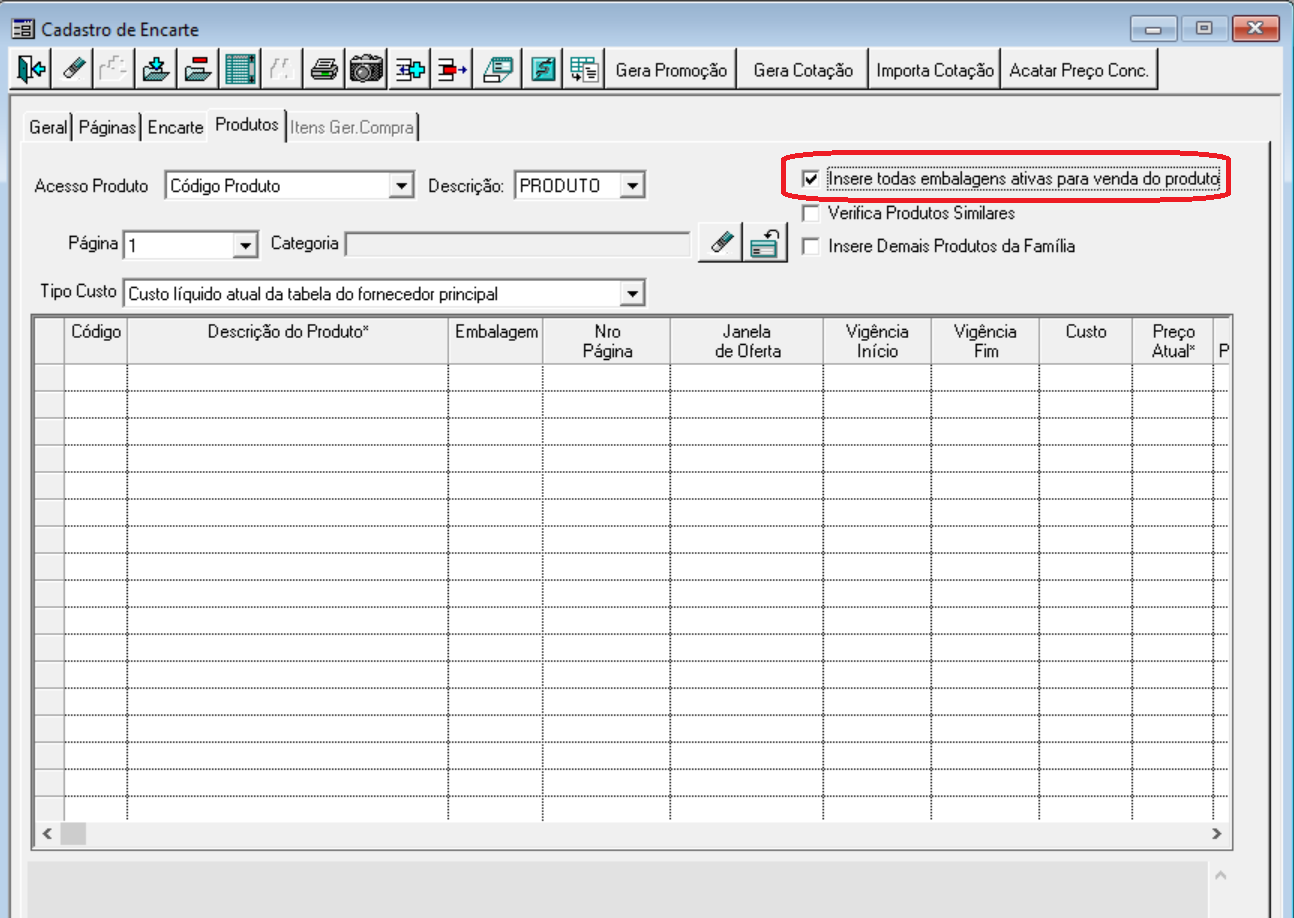This screenshot has height=918, width=1294.
Task: Click the Cadastro de Encarte title bar icon
Action: click(x=21, y=30)
